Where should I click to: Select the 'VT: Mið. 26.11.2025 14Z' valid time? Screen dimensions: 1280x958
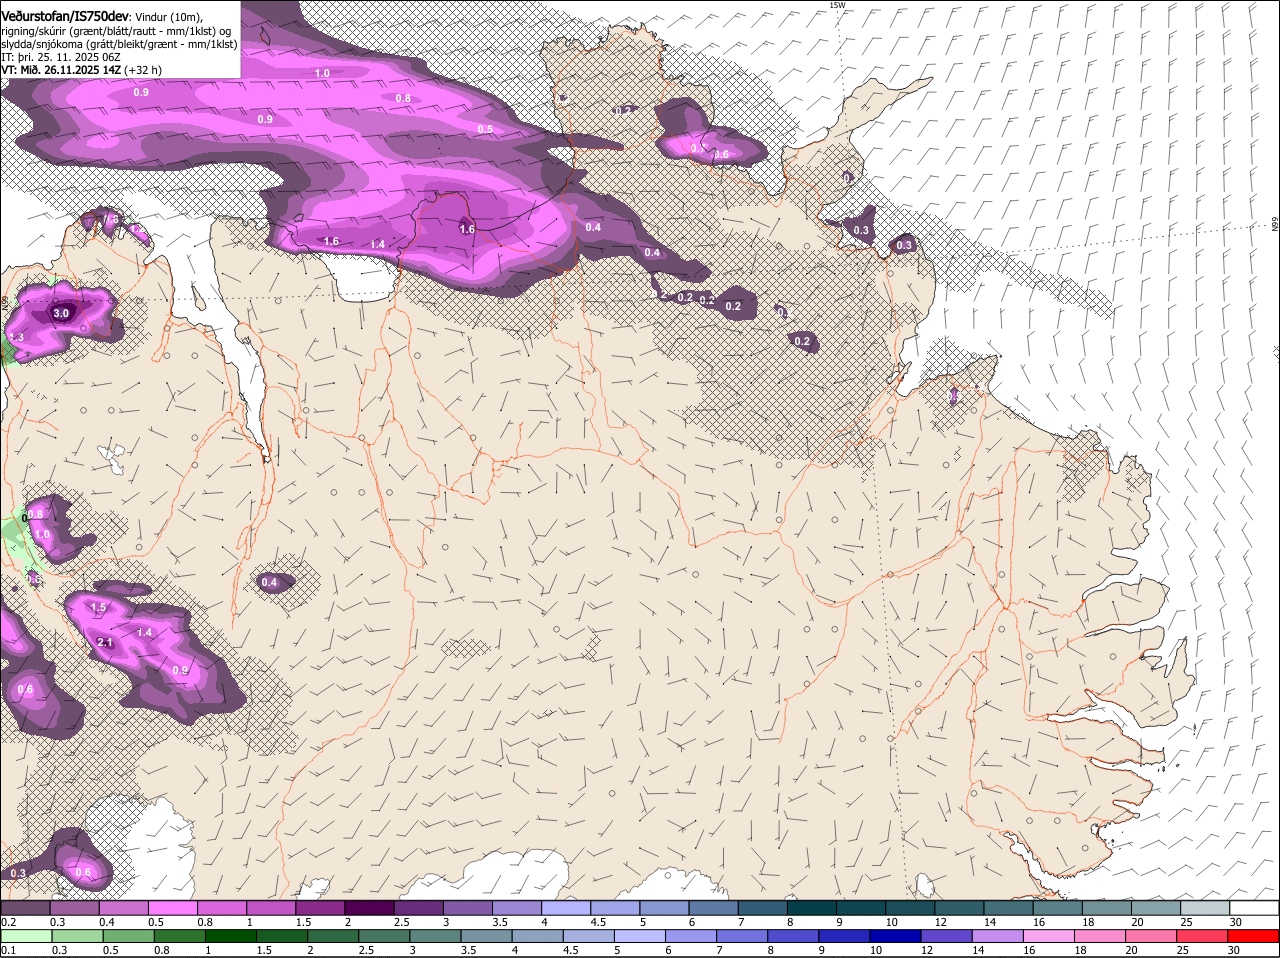[61, 70]
